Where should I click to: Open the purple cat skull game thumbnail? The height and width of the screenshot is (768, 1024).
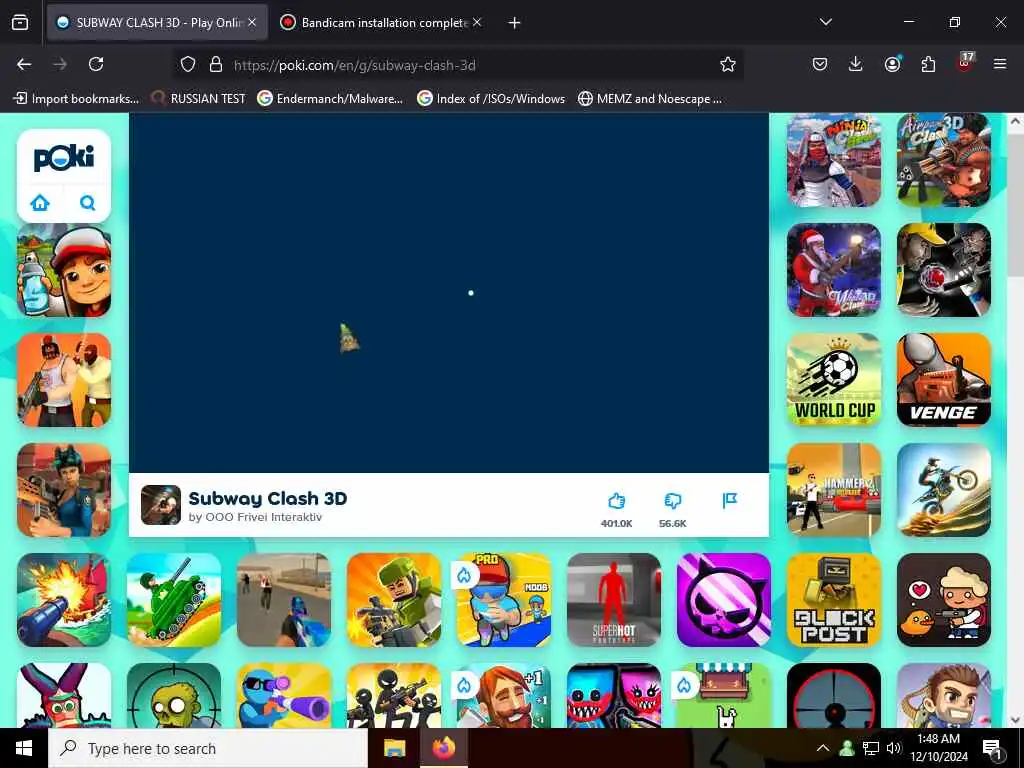pyautogui.click(x=724, y=600)
